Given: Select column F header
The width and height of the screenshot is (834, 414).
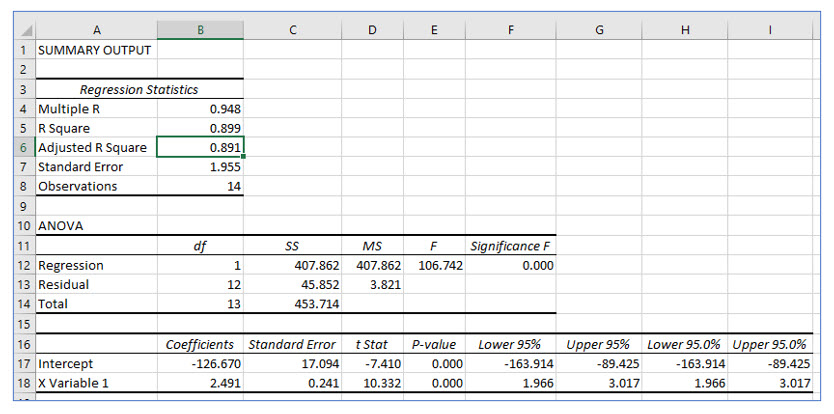Looking at the screenshot, I should click(x=511, y=30).
